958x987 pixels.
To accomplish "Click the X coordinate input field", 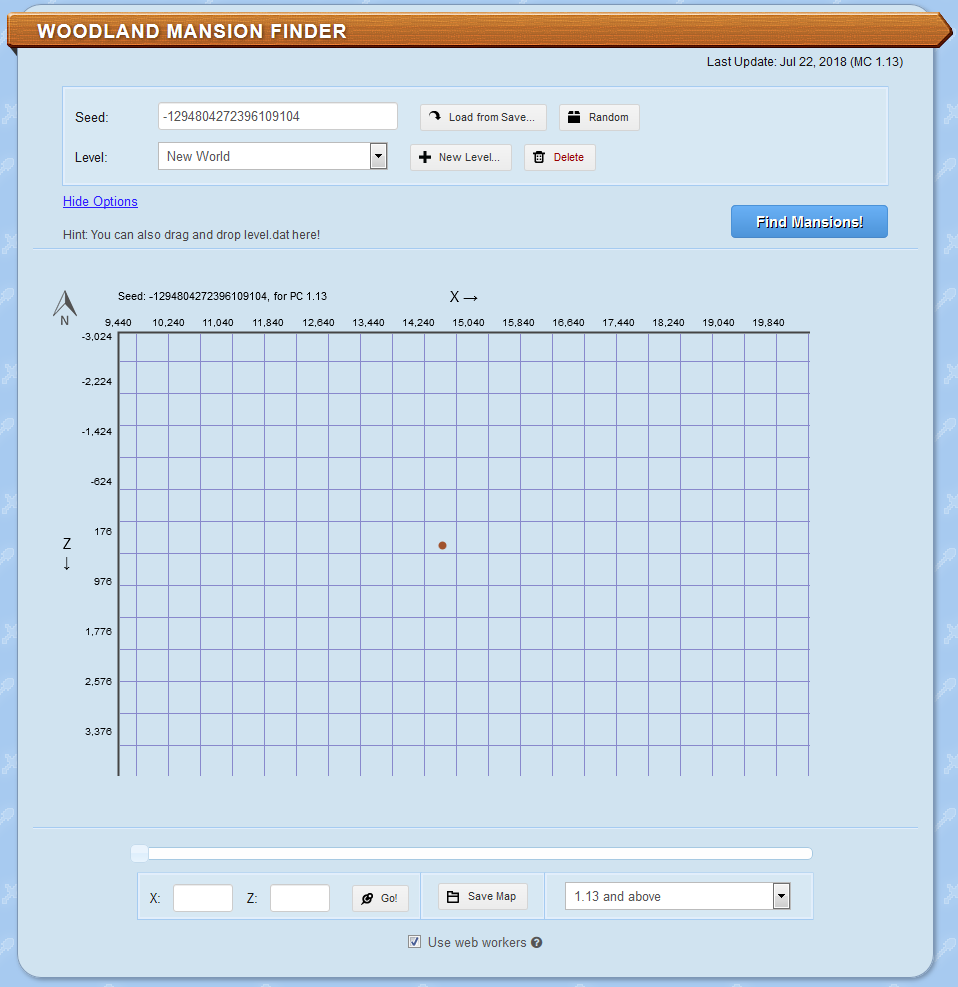I will 203,898.
